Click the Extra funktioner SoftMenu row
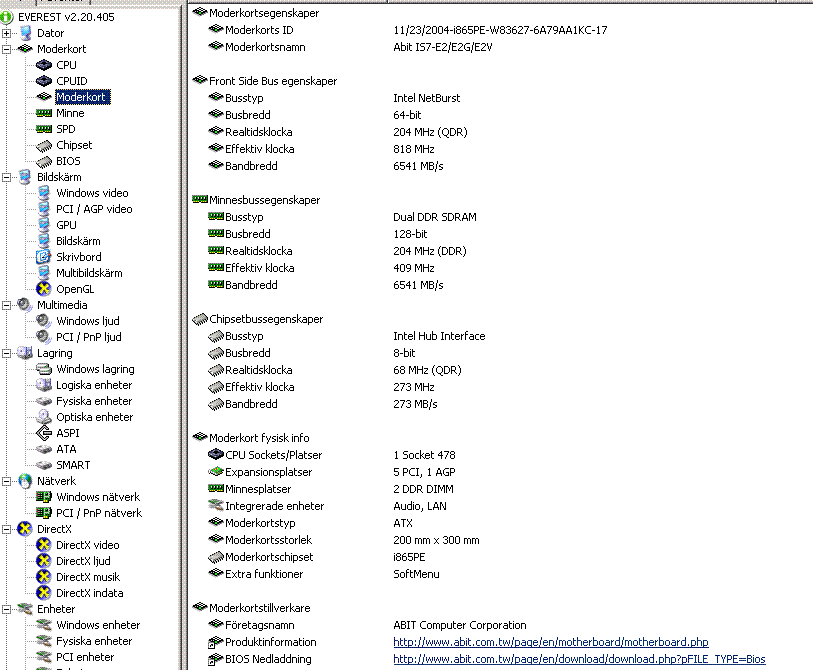813x670 pixels. [324, 574]
